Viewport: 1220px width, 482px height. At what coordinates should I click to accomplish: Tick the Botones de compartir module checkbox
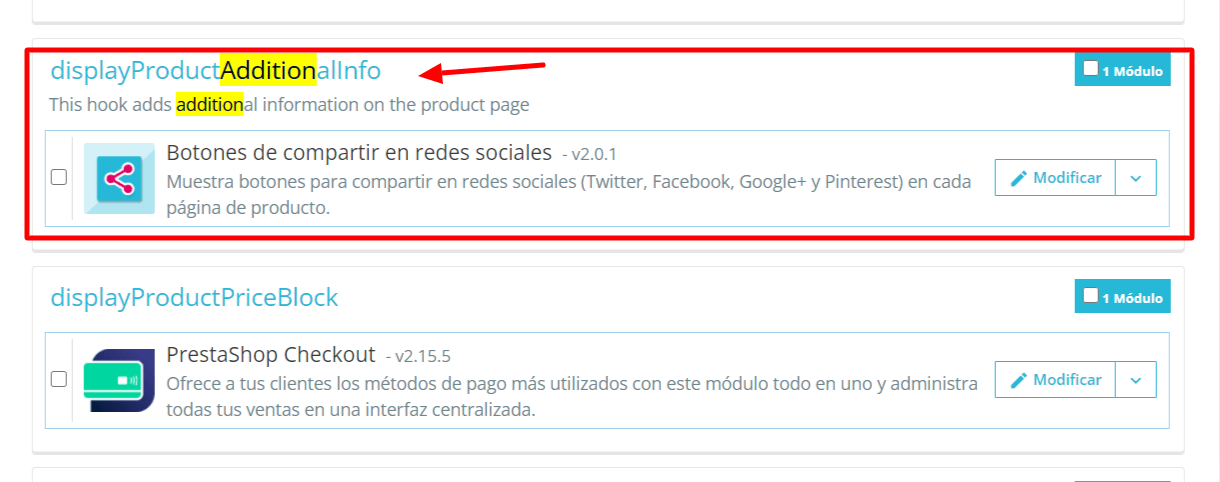pyautogui.click(x=59, y=177)
